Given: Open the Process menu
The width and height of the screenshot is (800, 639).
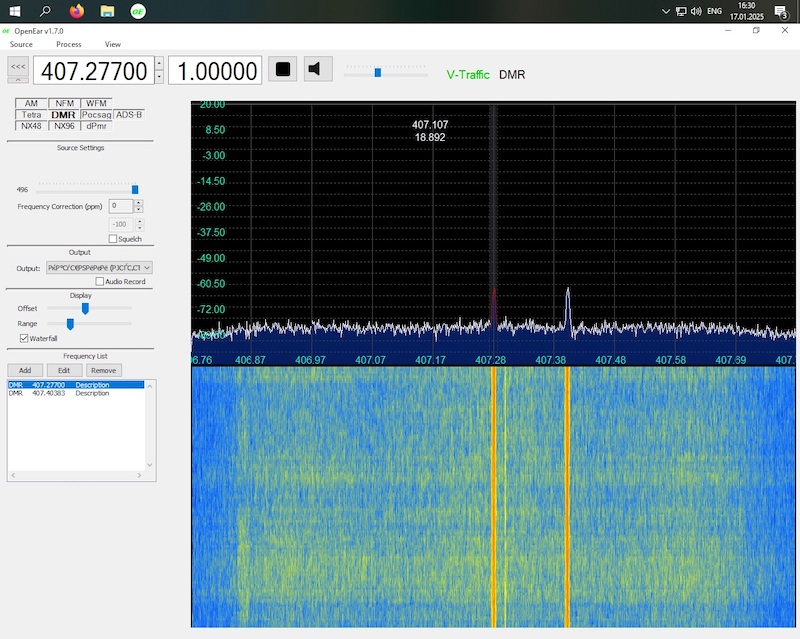Looking at the screenshot, I should [69, 44].
